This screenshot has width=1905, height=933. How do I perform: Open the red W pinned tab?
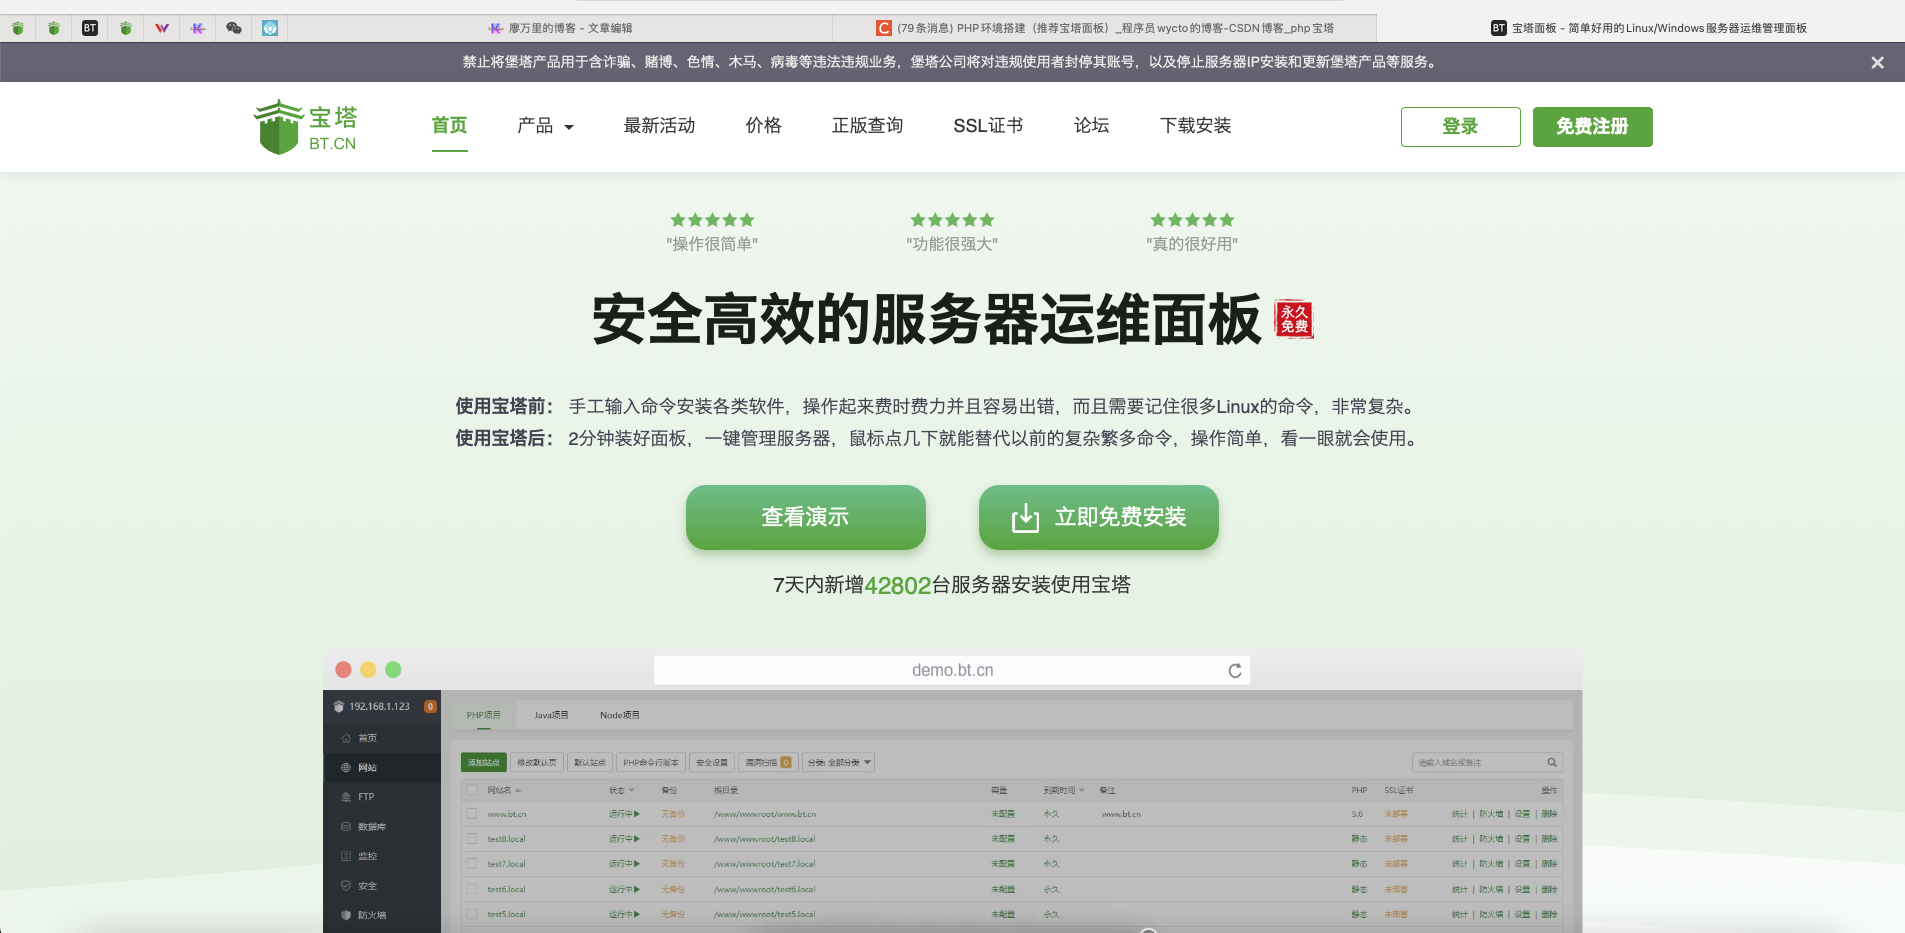162,28
